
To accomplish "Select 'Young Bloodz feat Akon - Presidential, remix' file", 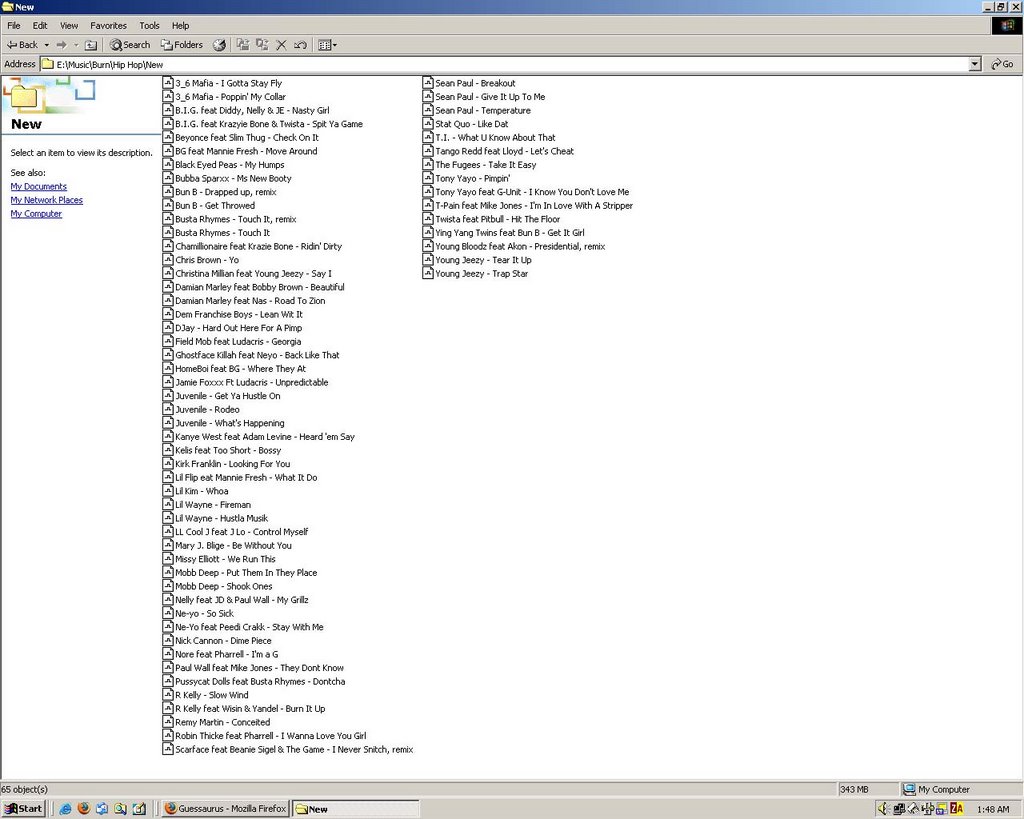I will click(520, 246).
